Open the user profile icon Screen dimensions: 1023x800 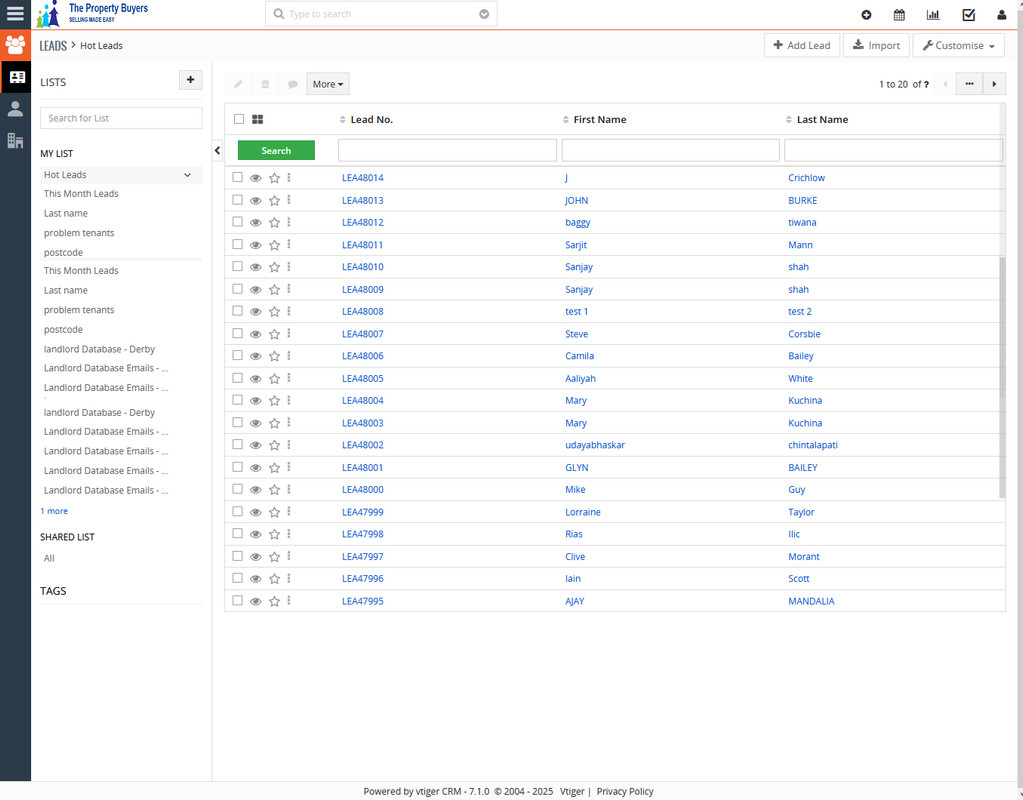1002,15
